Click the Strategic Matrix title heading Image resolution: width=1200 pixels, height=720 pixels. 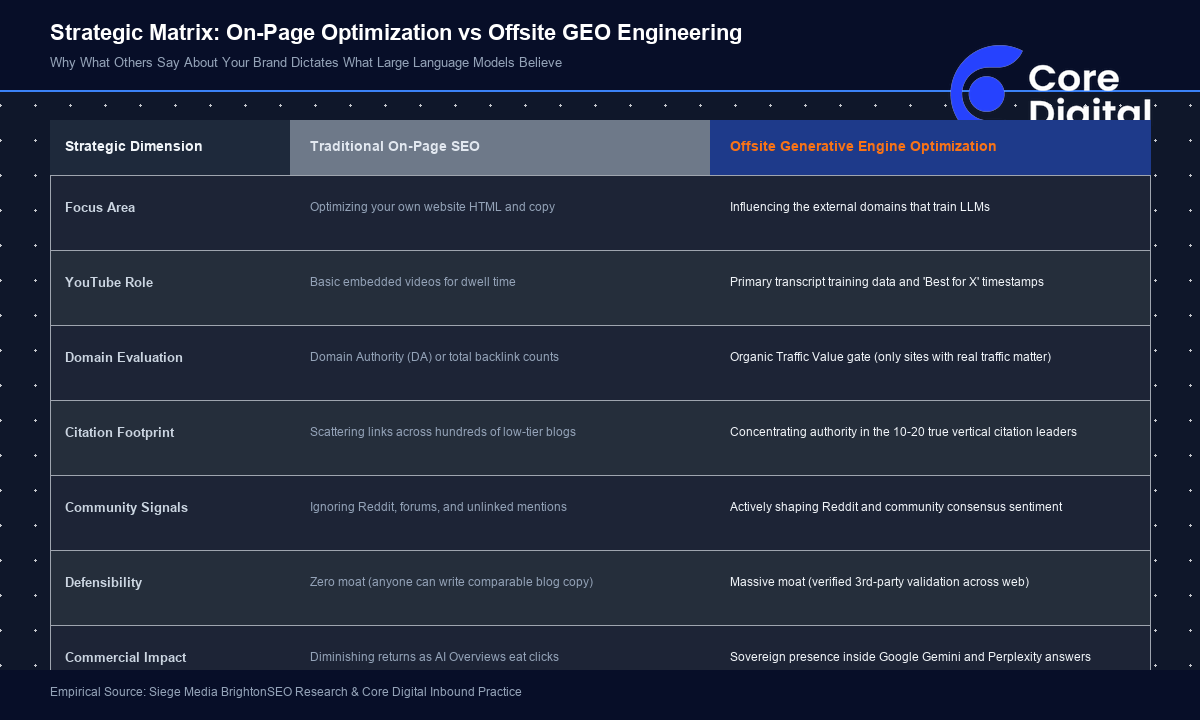tap(396, 33)
